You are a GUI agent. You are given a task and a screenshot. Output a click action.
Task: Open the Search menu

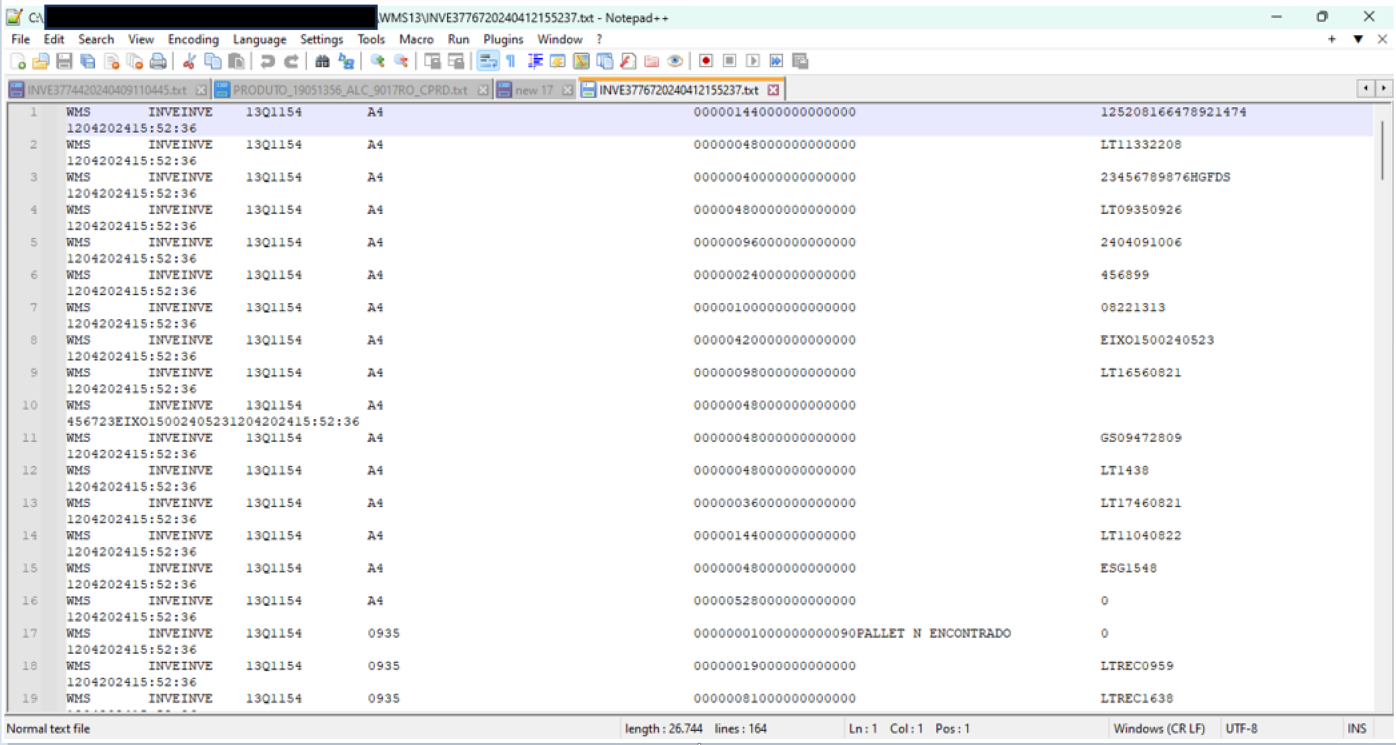pyautogui.click(x=96, y=39)
